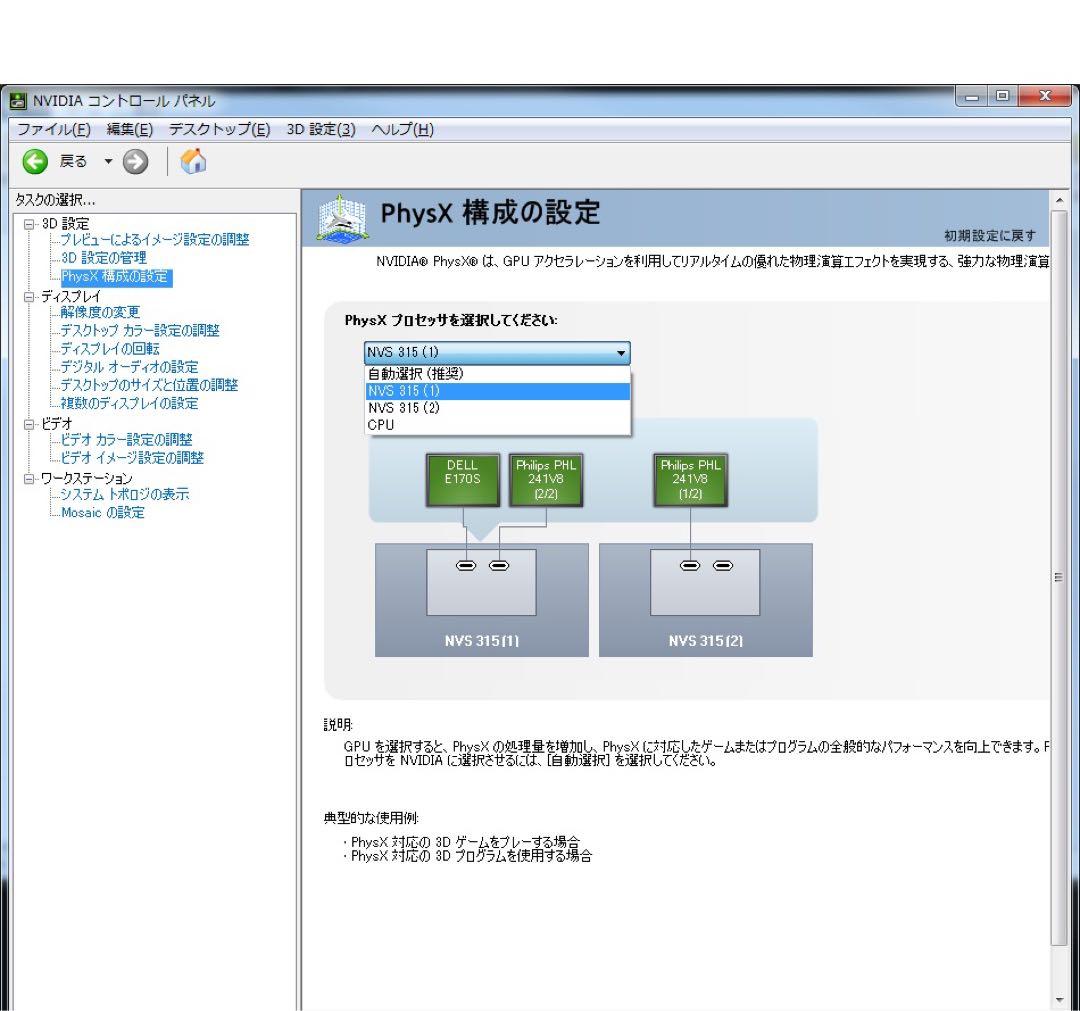Open デスクトップ カラー設定の調整 page
Screen dimensions: 1080x1011
pyautogui.click(x=140, y=331)
